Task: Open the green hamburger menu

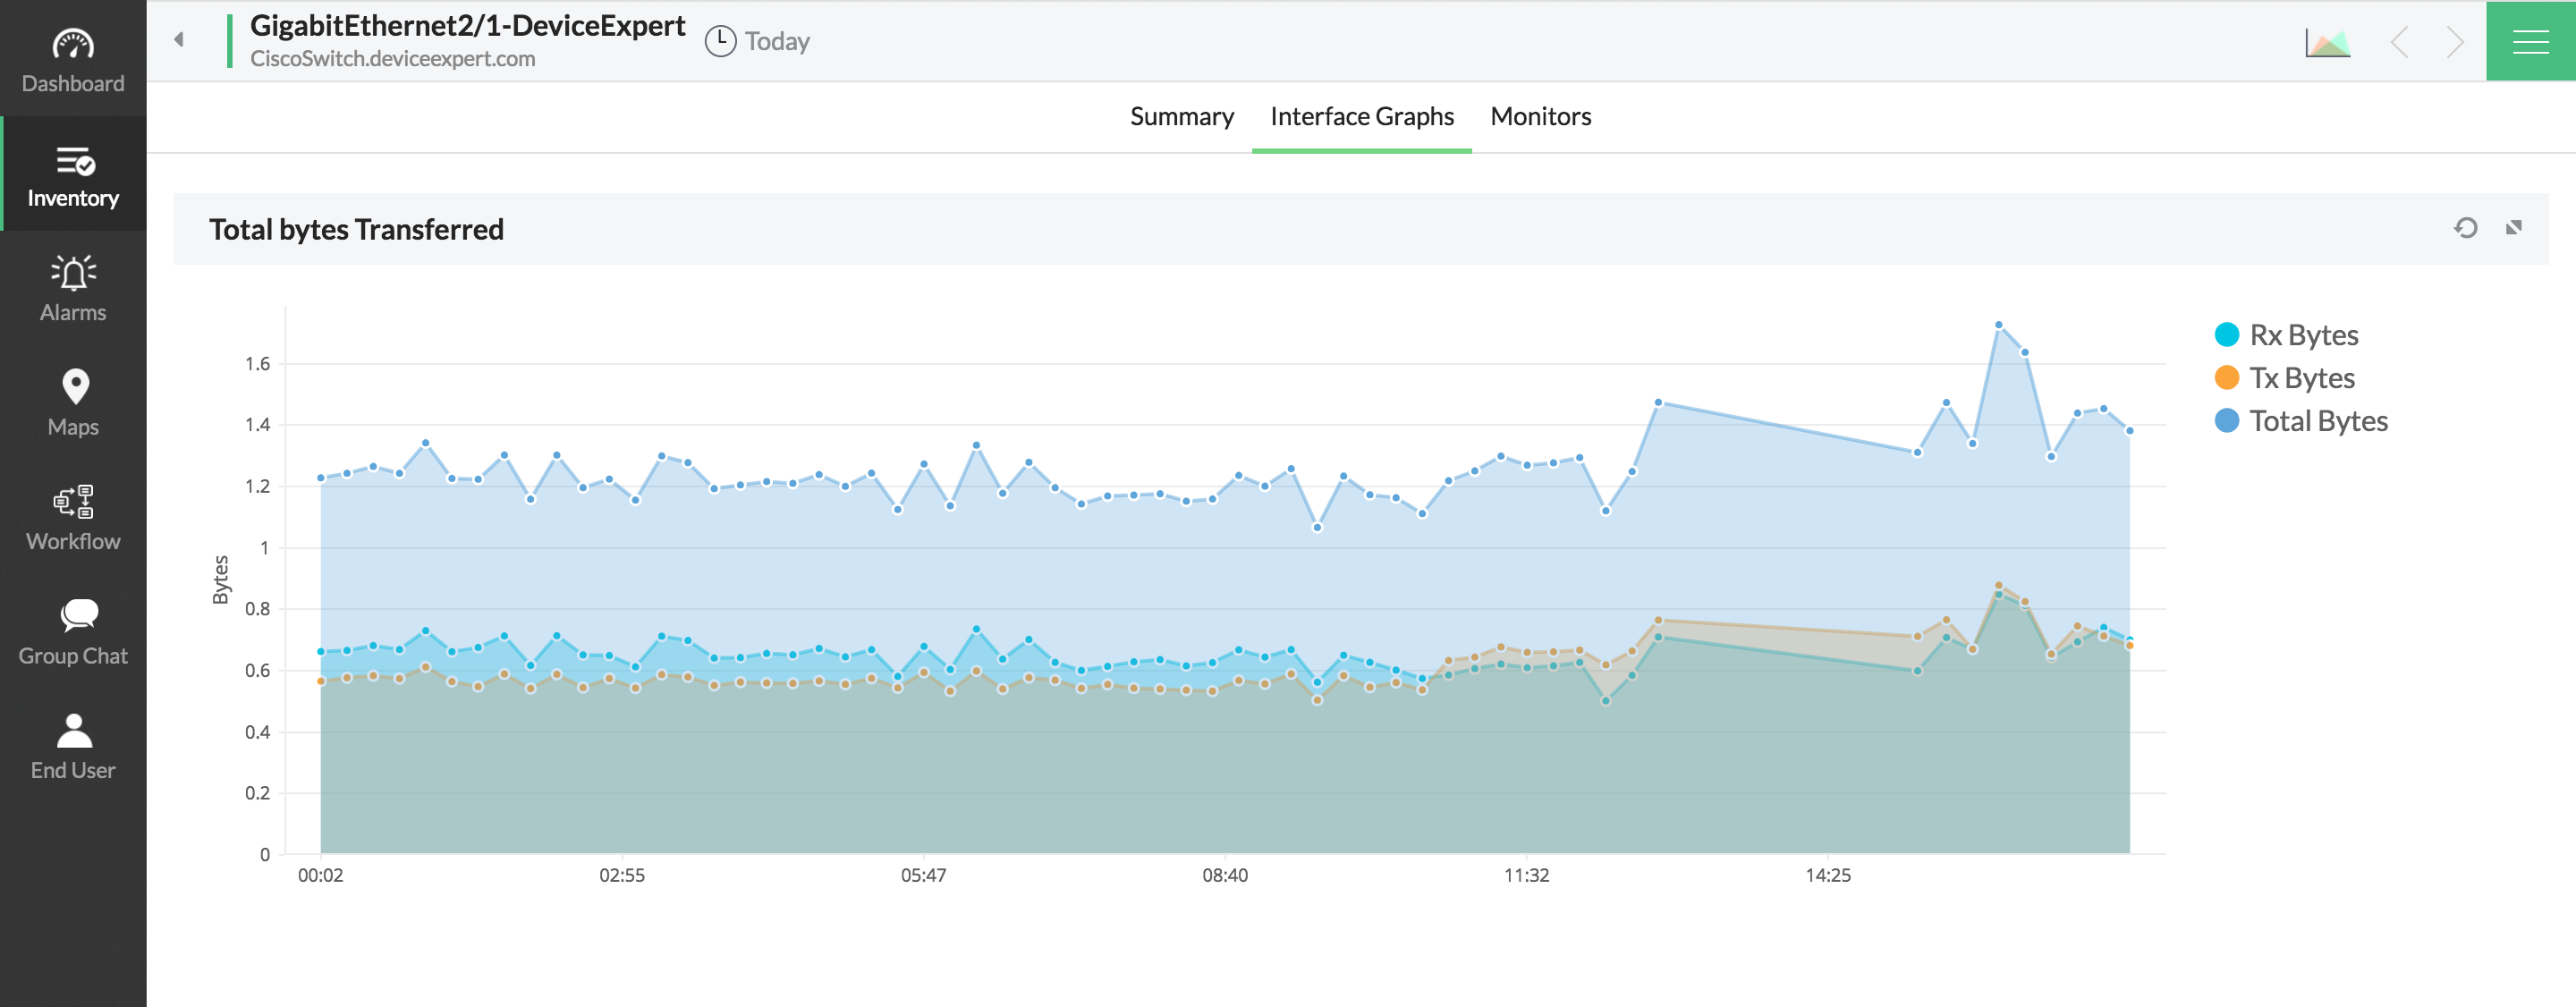Action: tap(2530, 41)
